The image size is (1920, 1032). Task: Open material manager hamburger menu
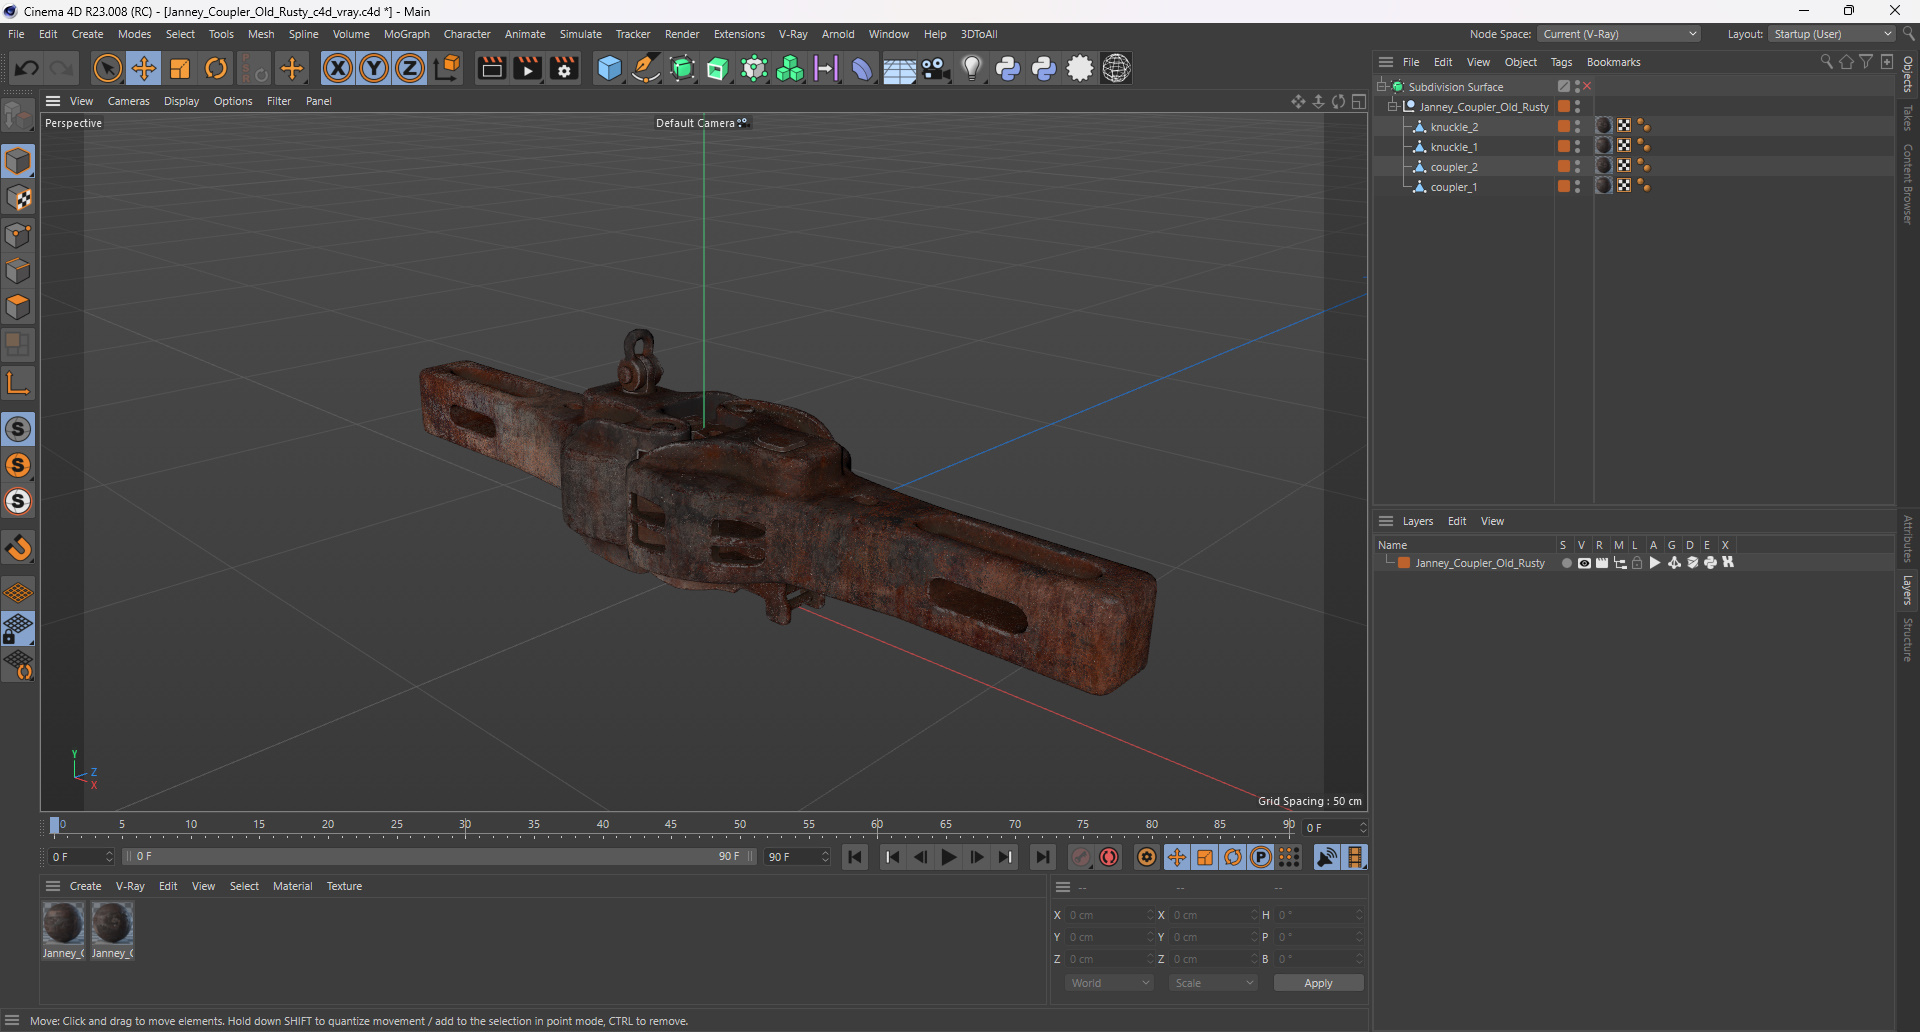53,886
